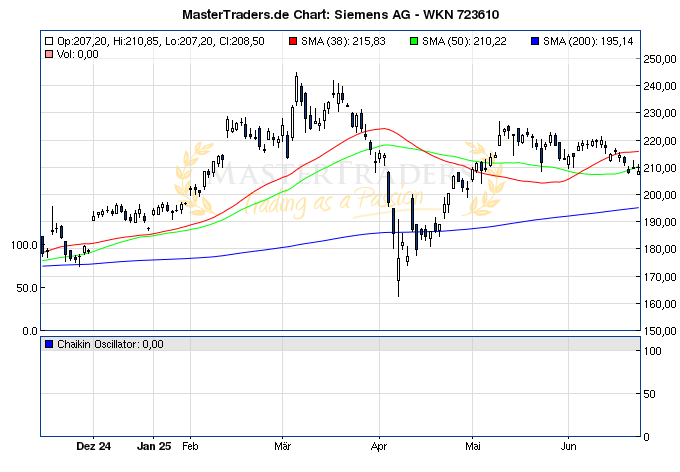The width and height of the screenshot is (680, 472).
Task: Click the Mai date label
Action: click(472, 446)
